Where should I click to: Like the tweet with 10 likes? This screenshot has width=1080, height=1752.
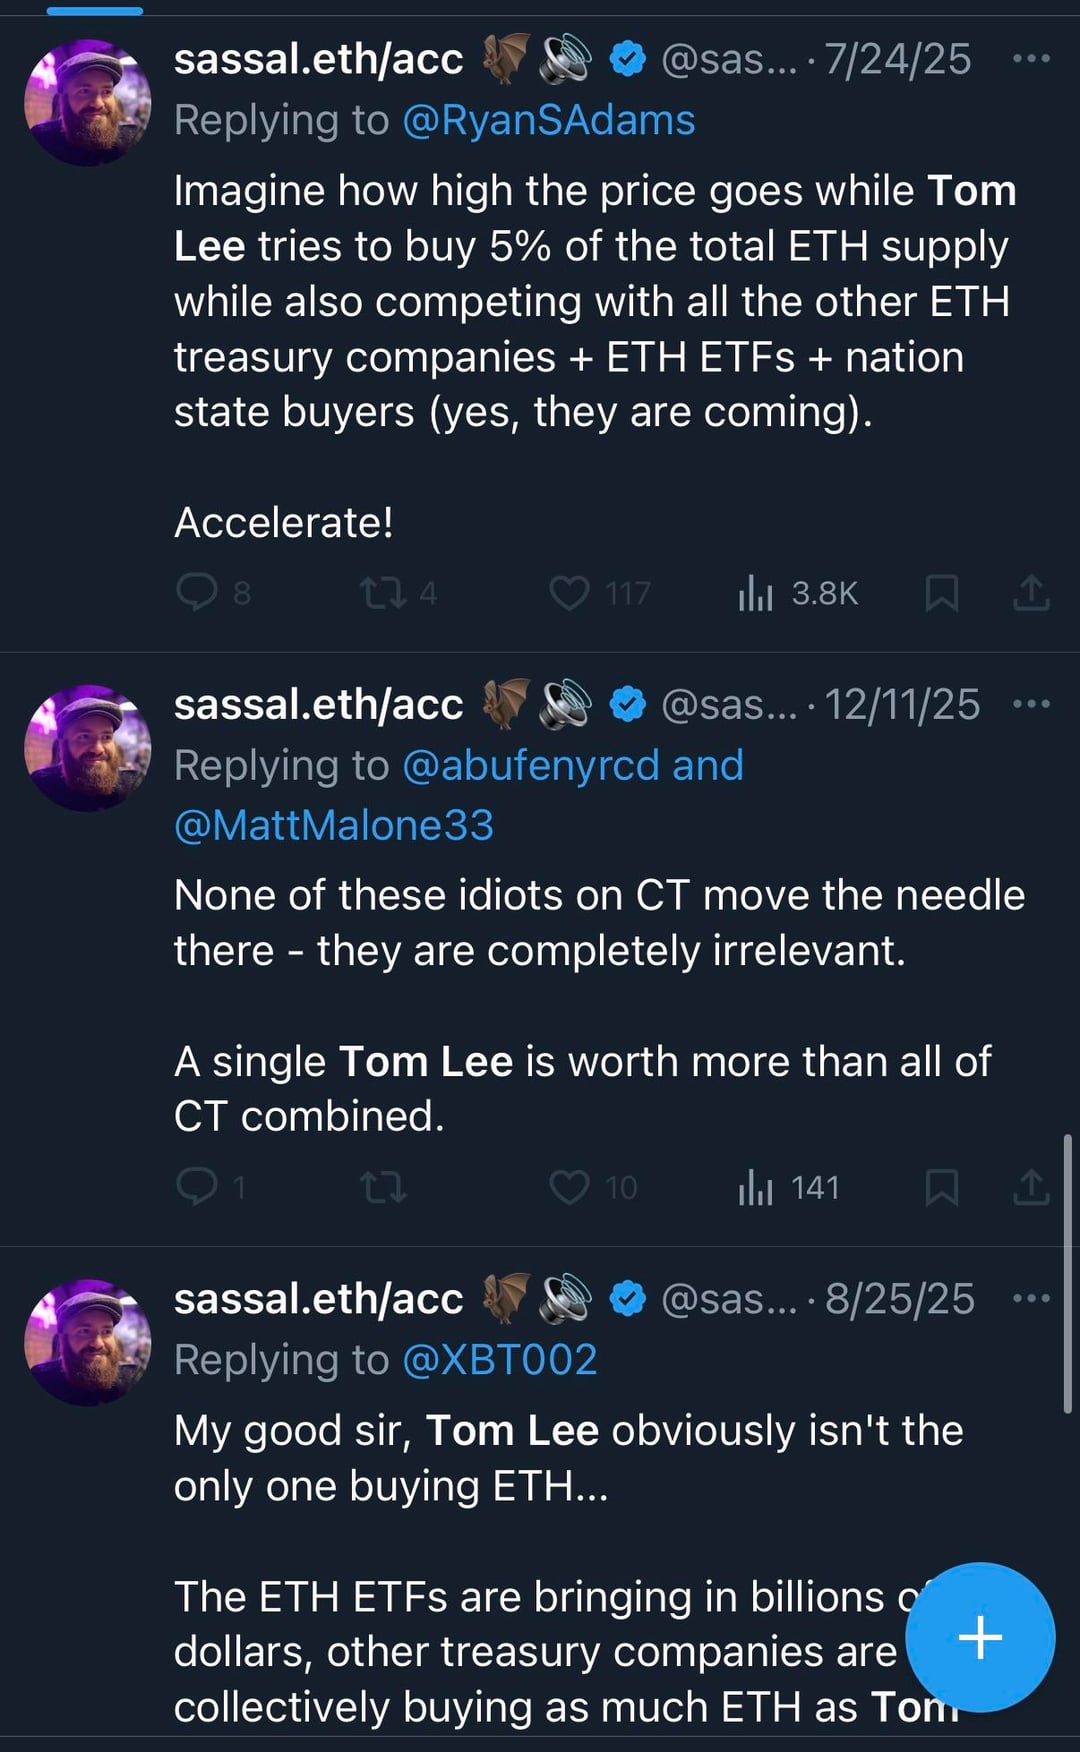click(x=569, y=1187)
